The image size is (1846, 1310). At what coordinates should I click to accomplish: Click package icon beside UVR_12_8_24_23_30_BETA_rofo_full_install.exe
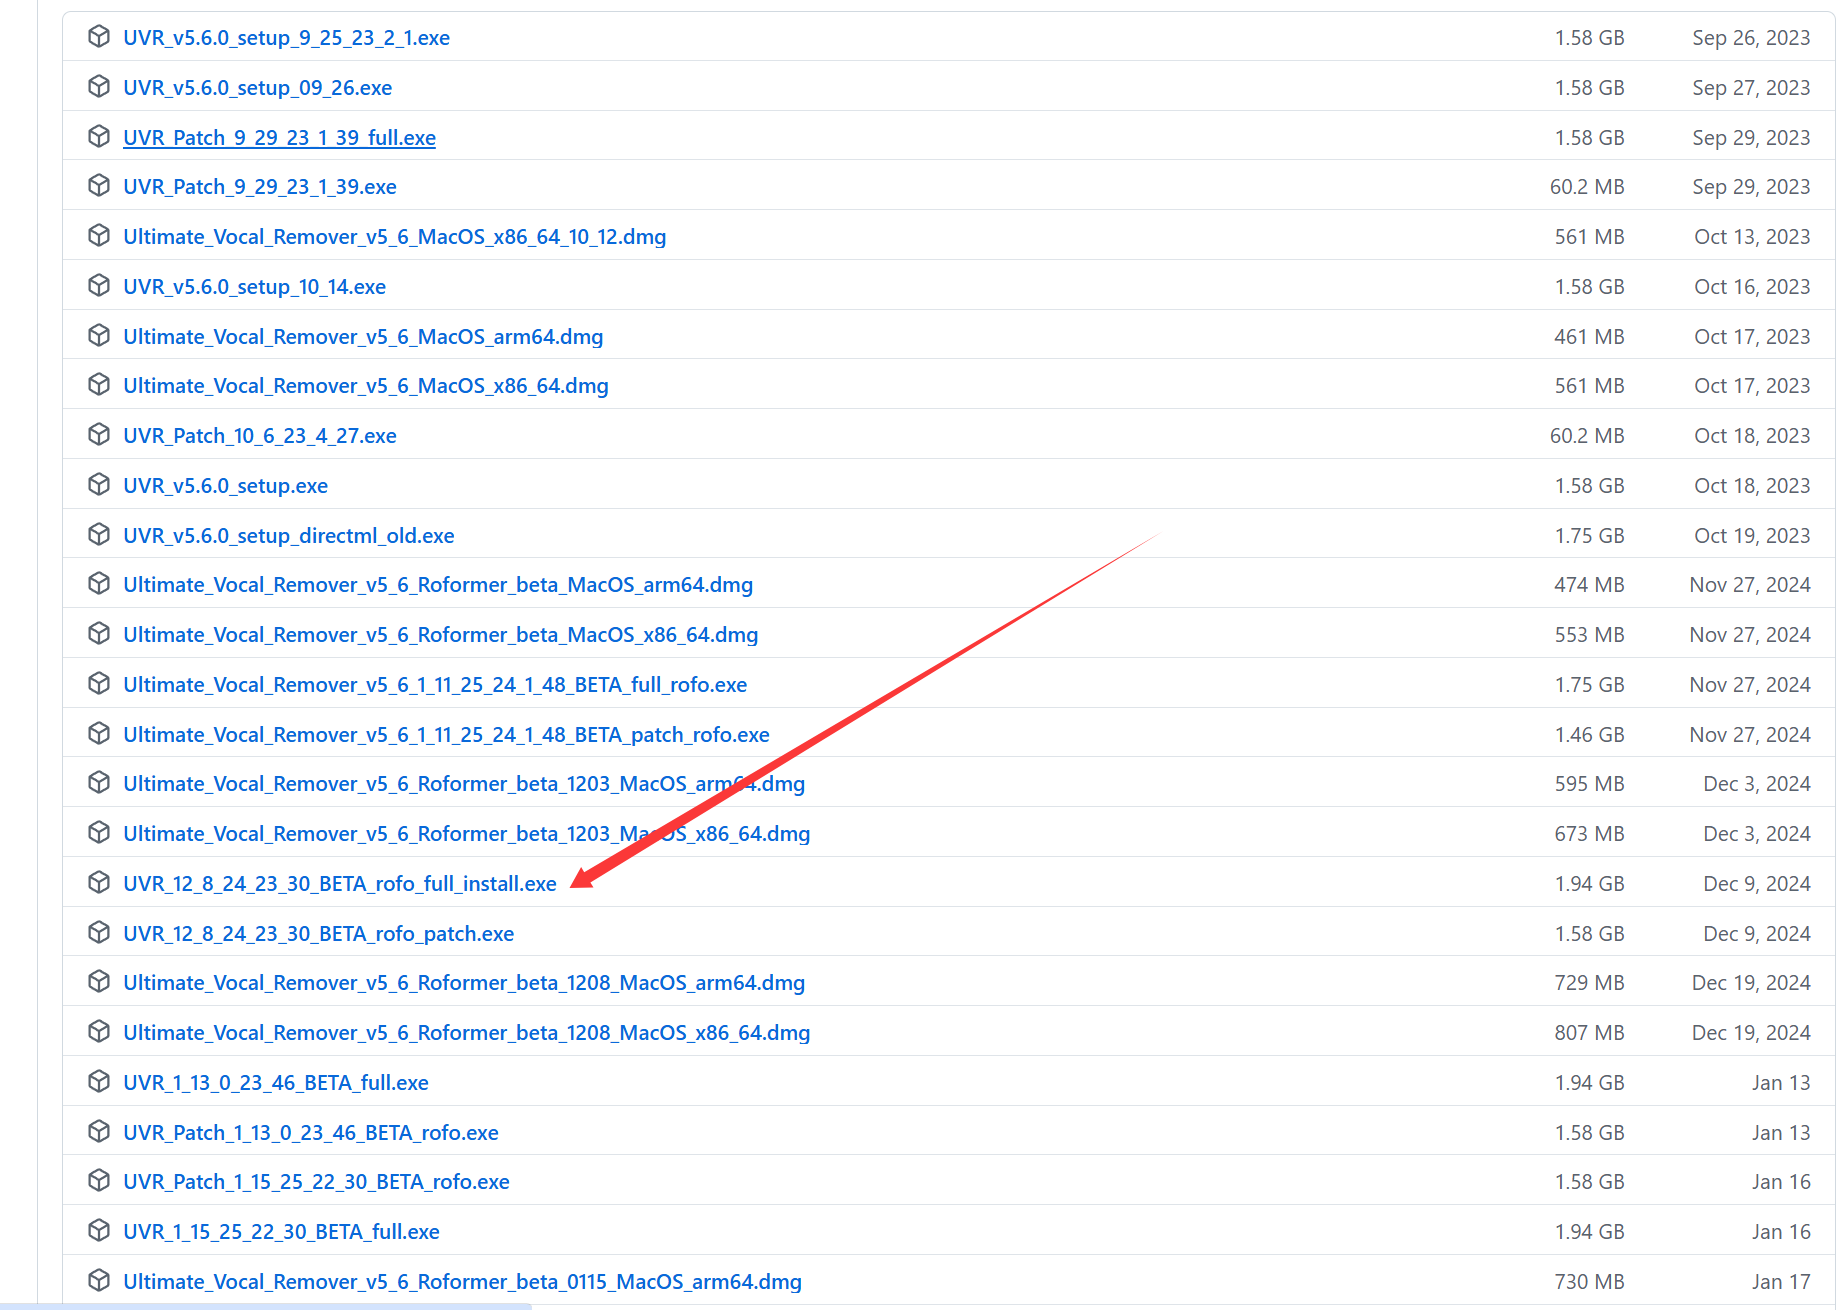(x=99, y=883)
